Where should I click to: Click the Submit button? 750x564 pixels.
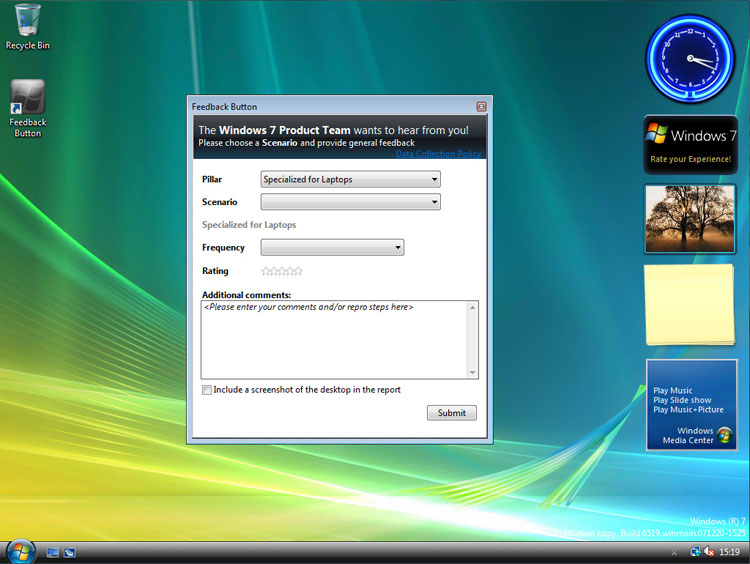452,413
